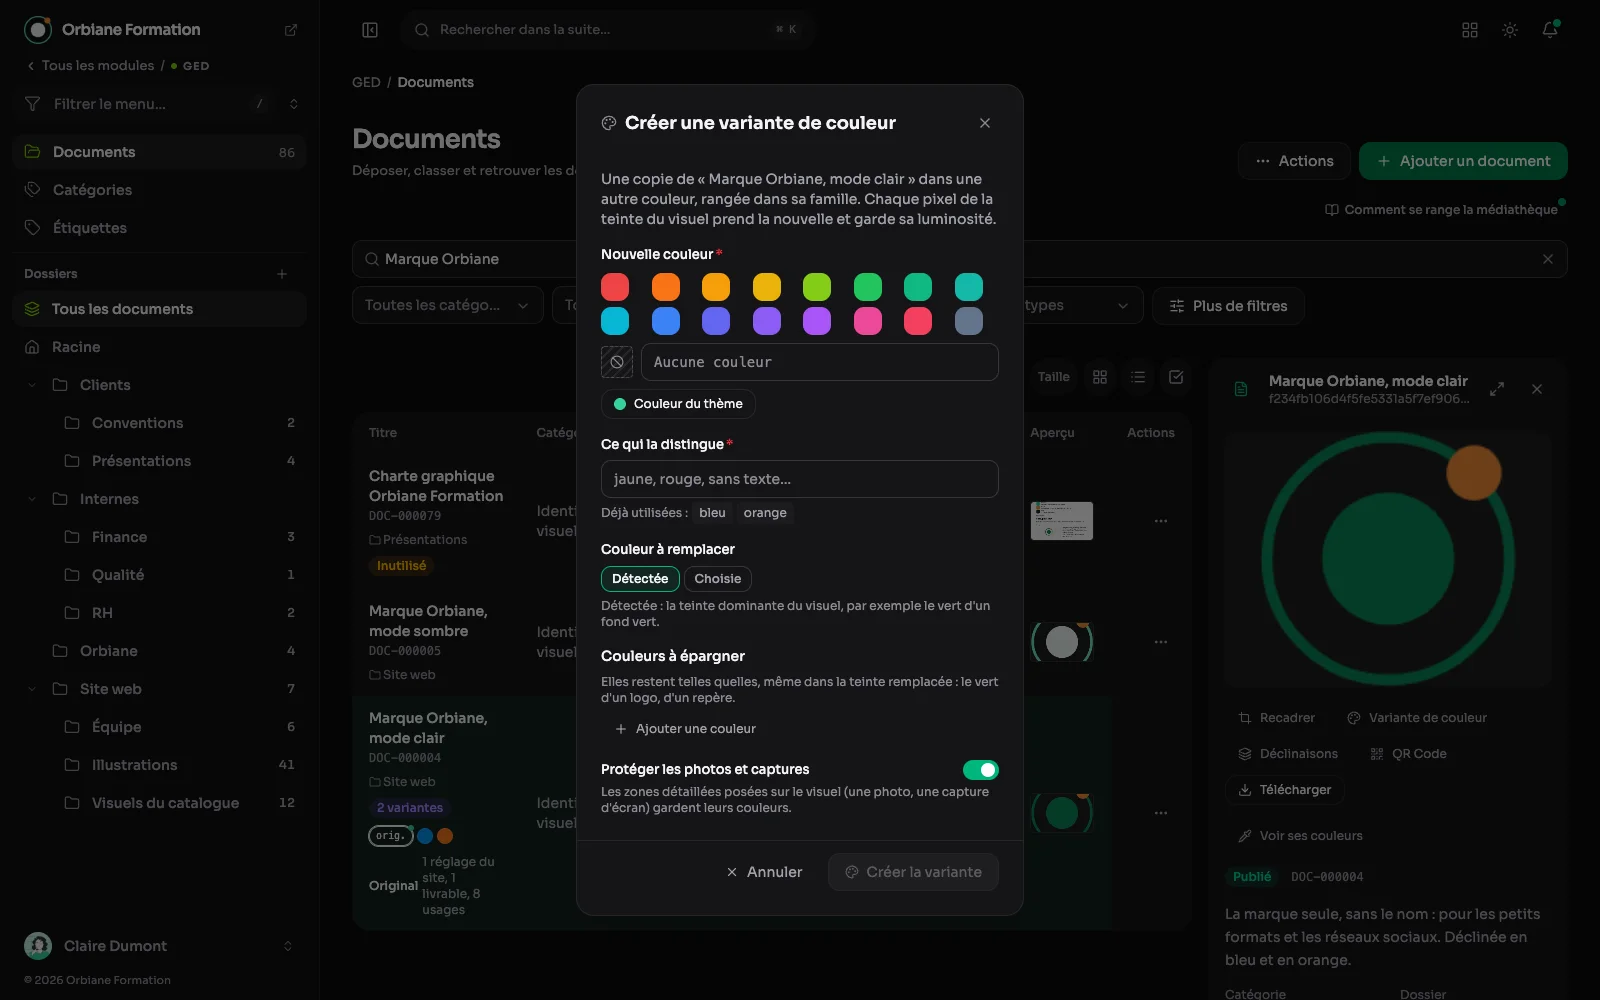Screen dimensions: 1600x1000
Task: Open QR Code for the document
Action: pyautogui.click(x=1408, y=754)
